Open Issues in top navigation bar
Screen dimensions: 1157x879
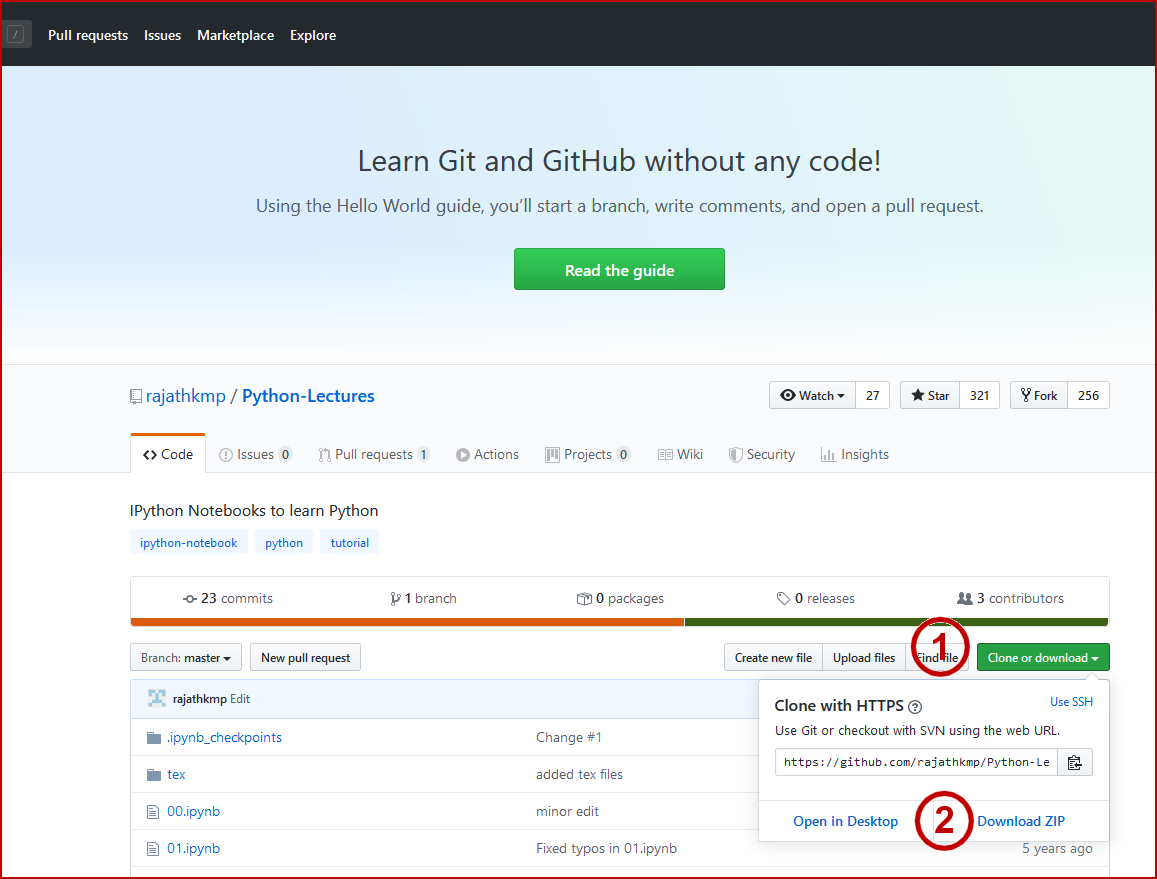tap(162, 35)
